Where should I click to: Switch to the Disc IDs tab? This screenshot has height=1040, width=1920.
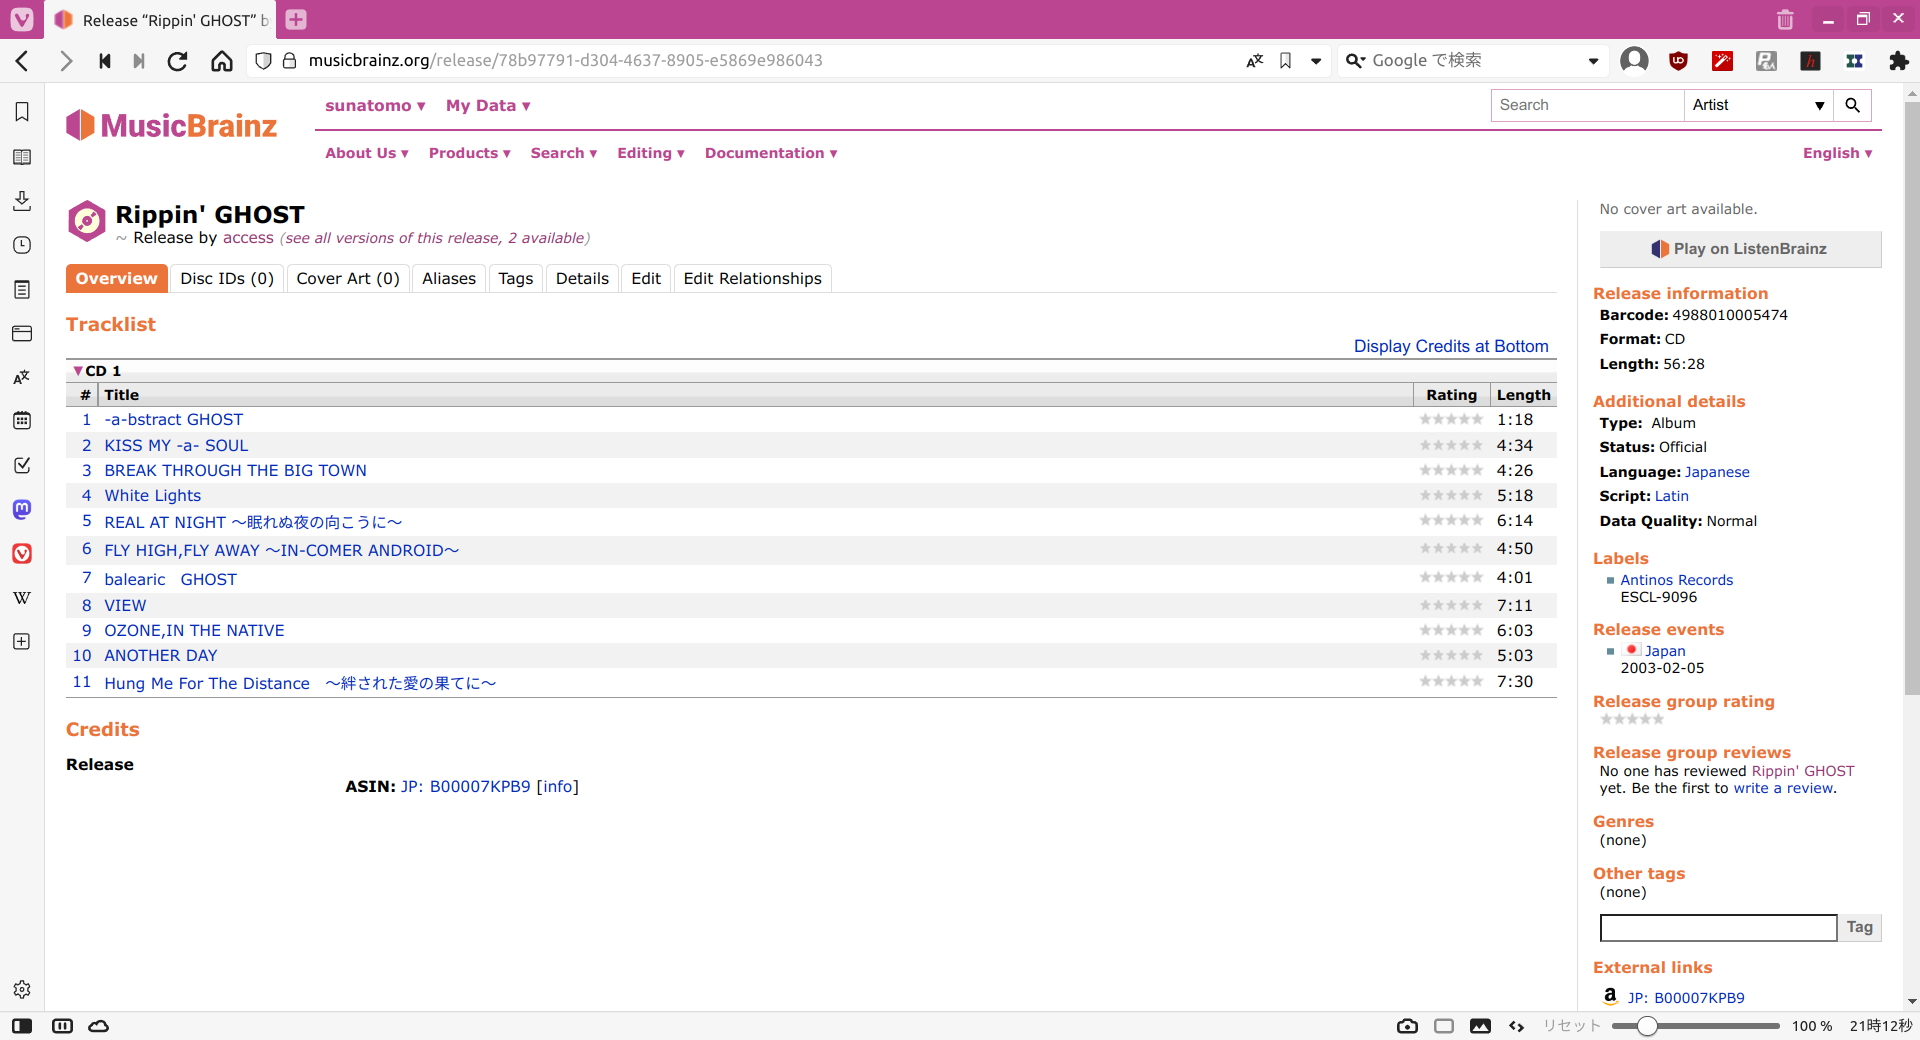pyautogui.click(x=227, y=279)
